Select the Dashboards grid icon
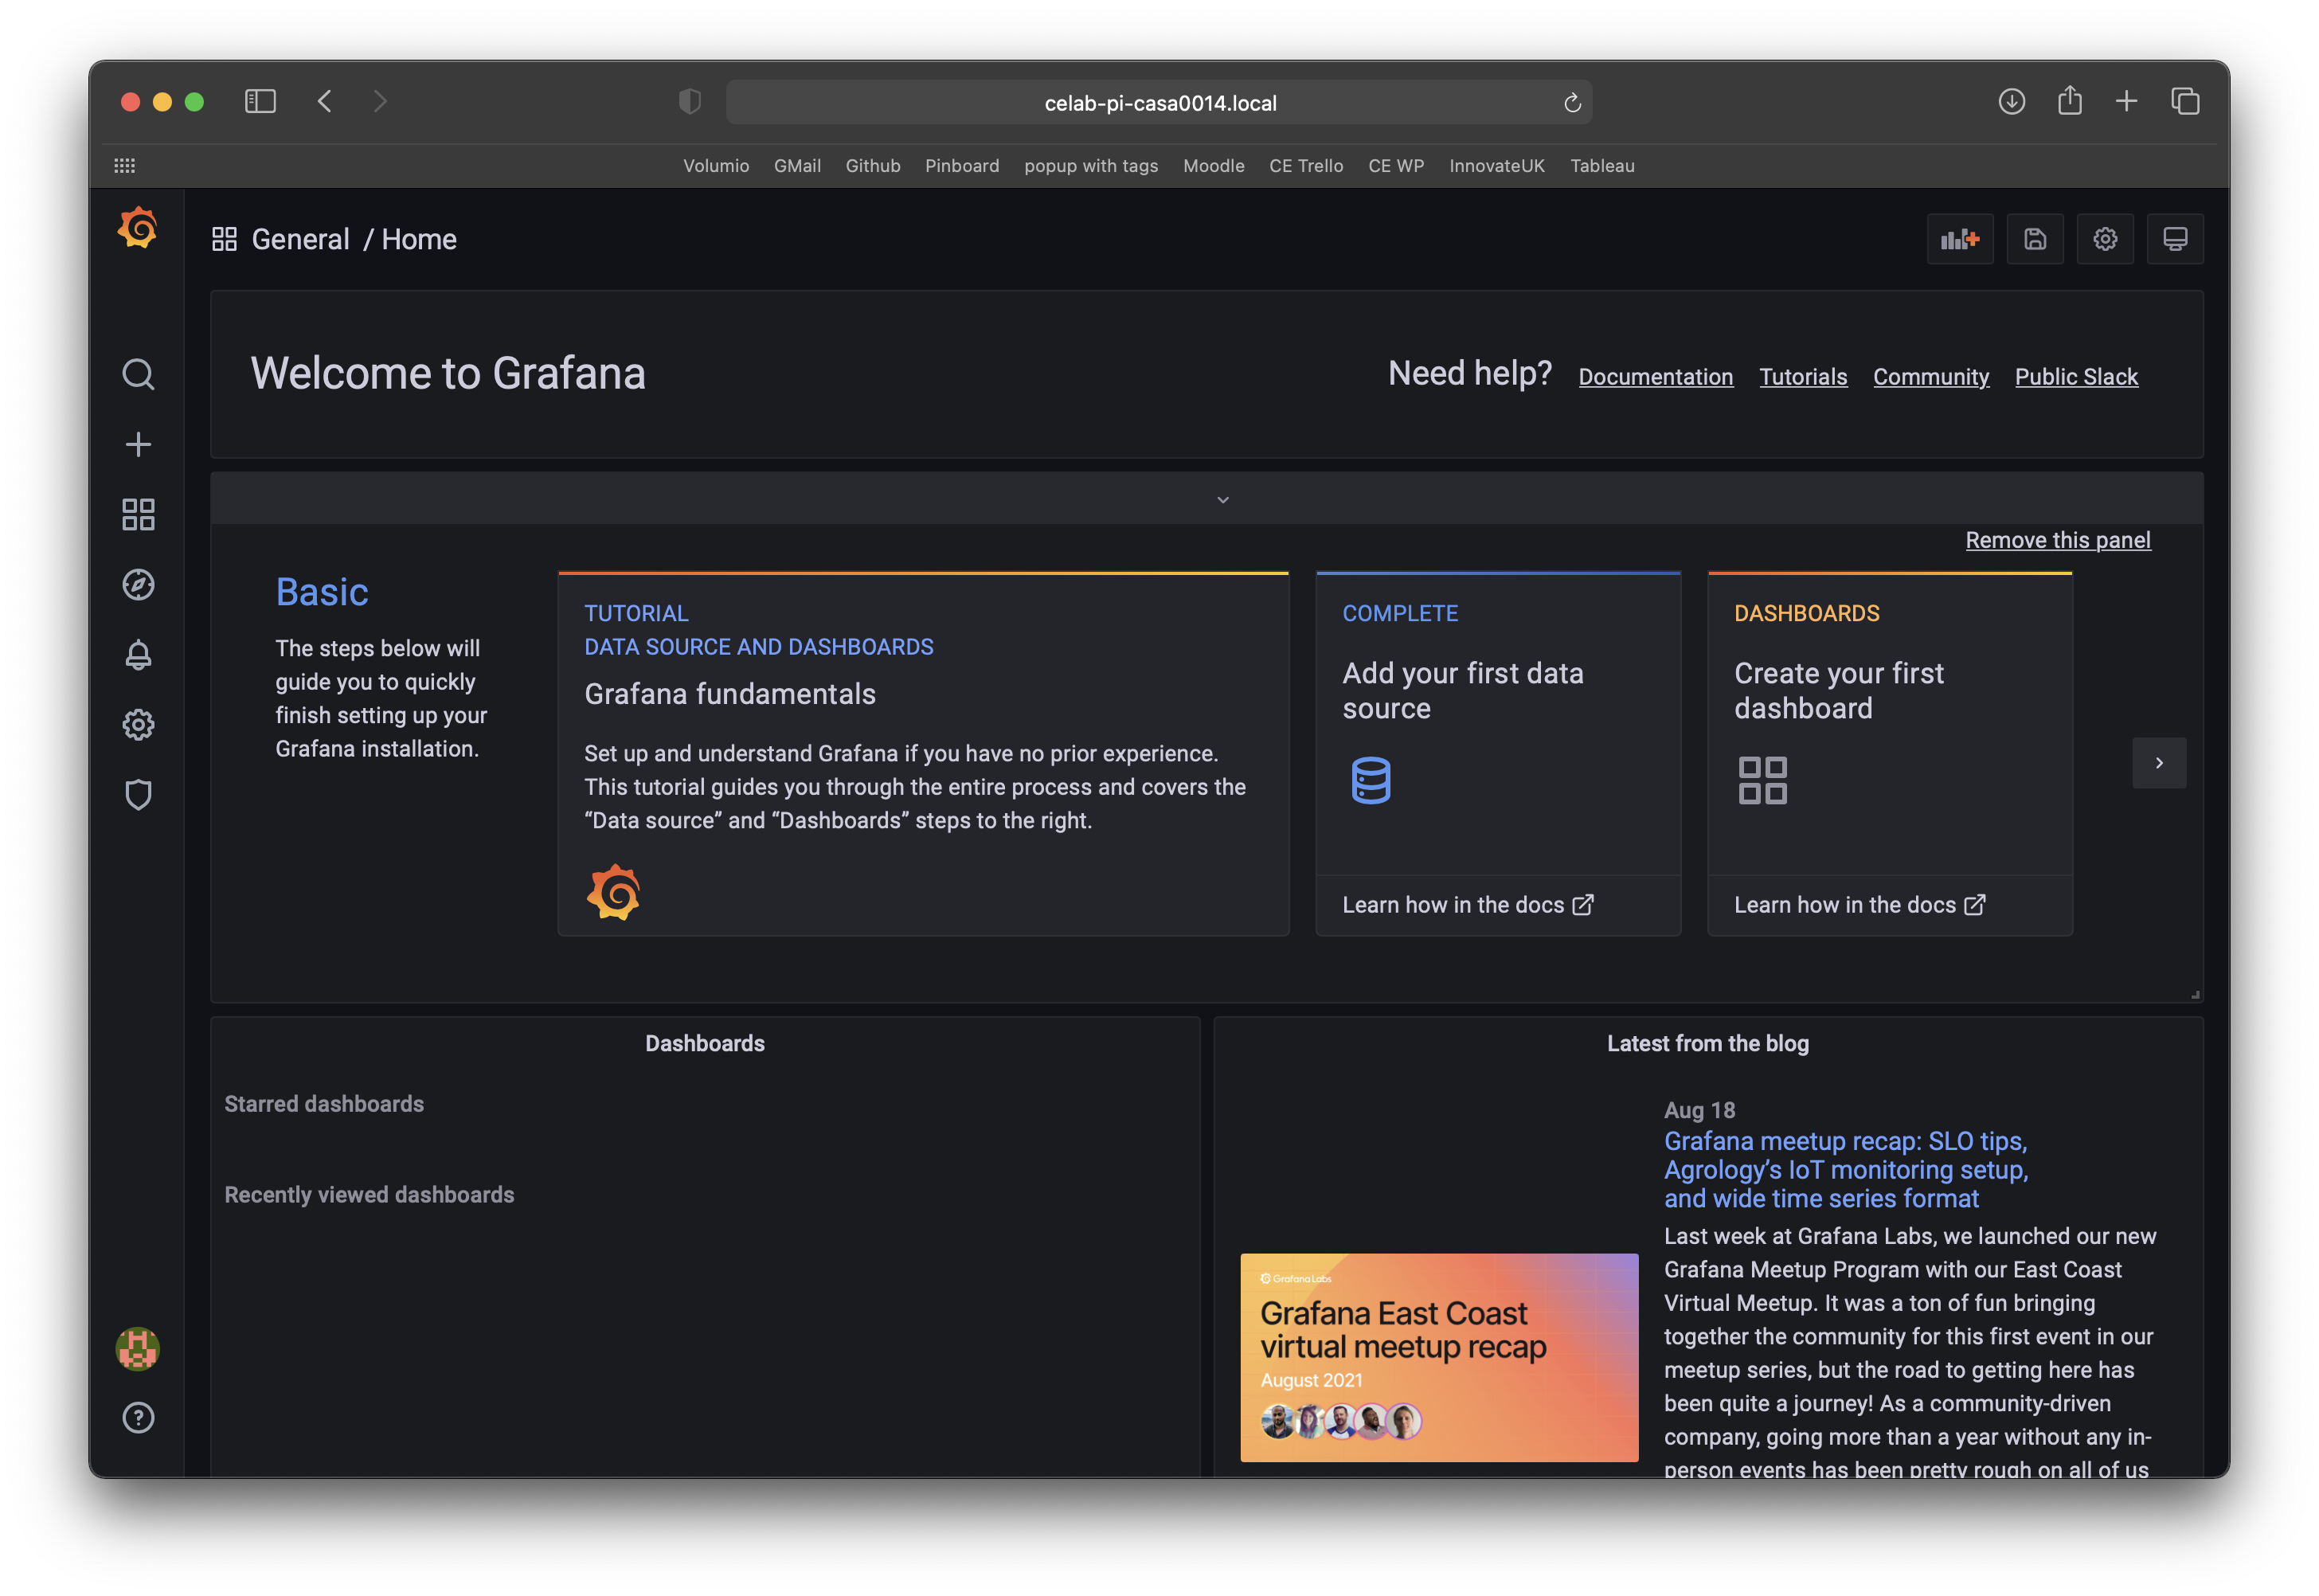 [138, 514]
